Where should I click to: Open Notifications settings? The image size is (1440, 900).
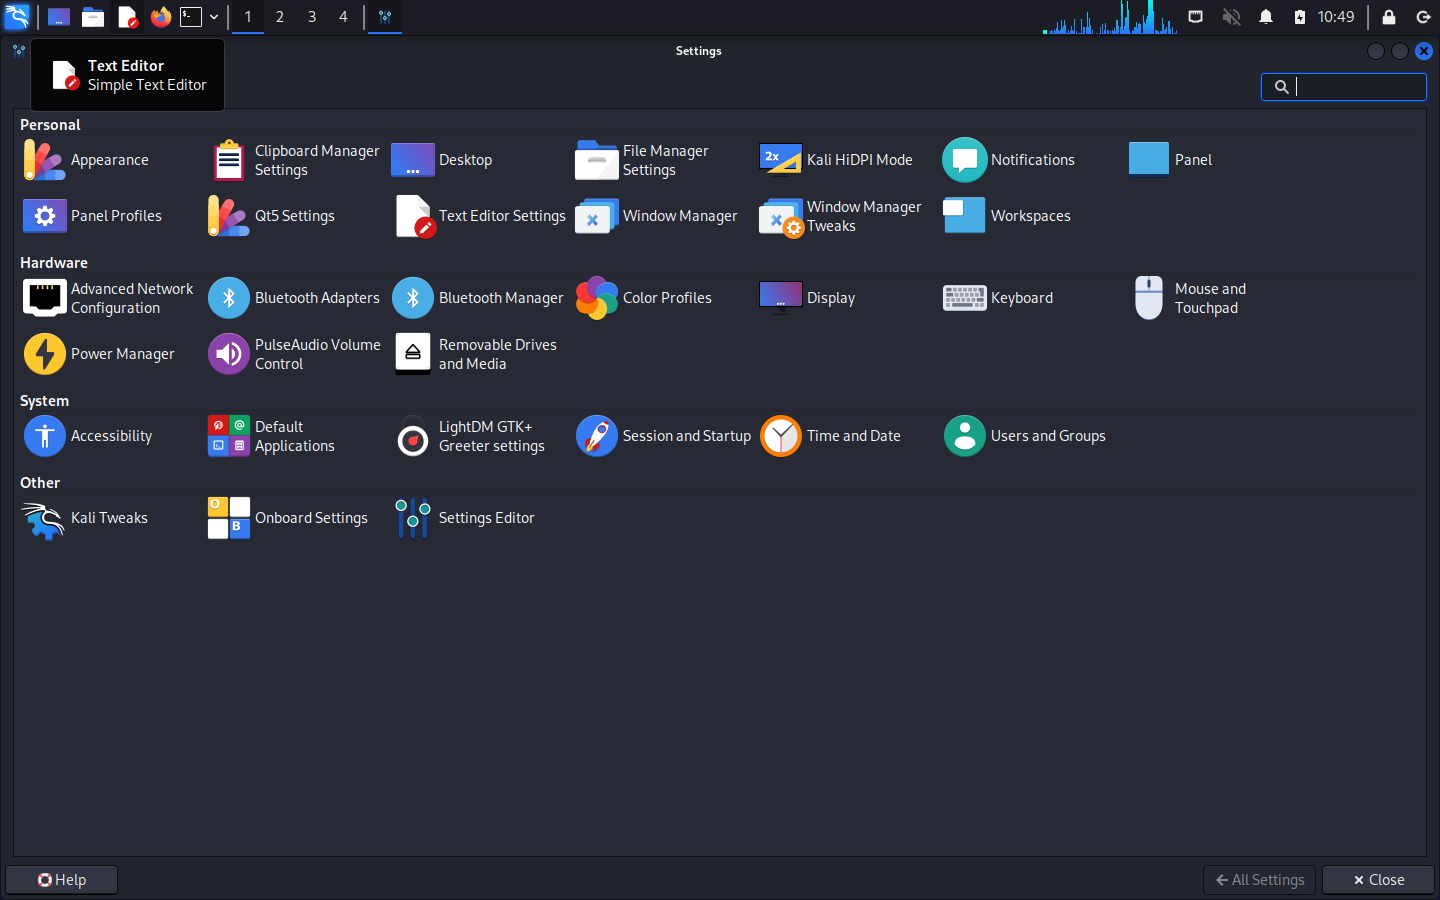tap(1009, 160)
